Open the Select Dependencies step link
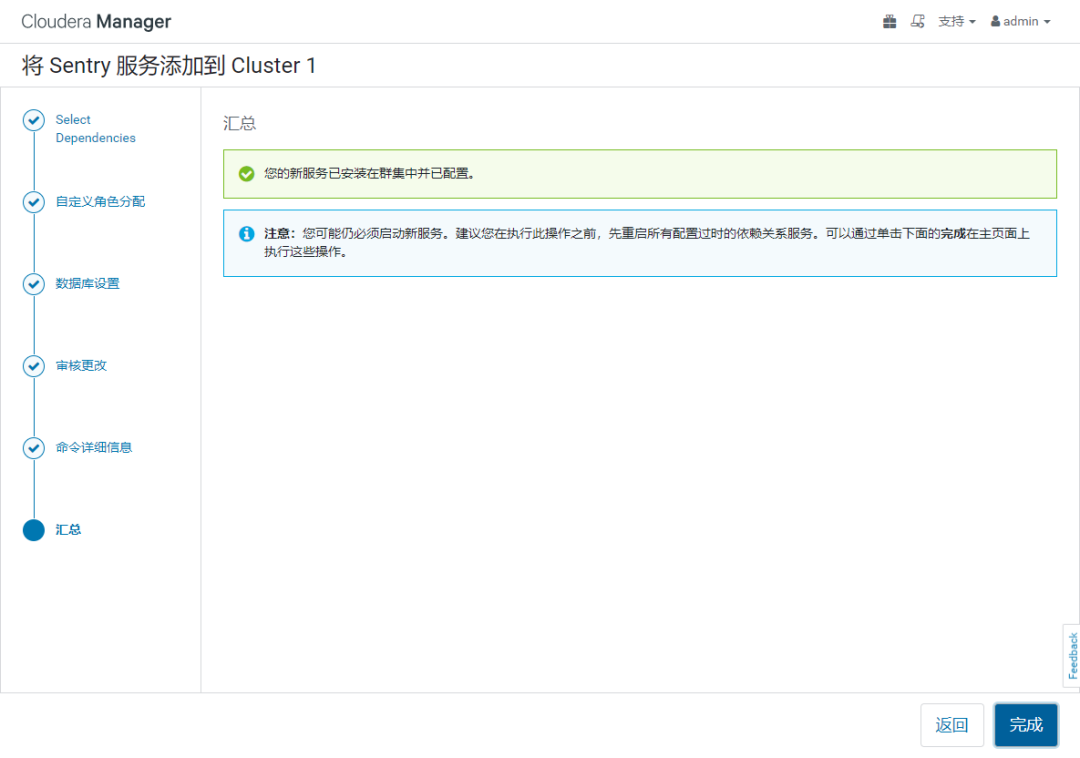This screenshot has width=1080, height=758. pos(95,129)
